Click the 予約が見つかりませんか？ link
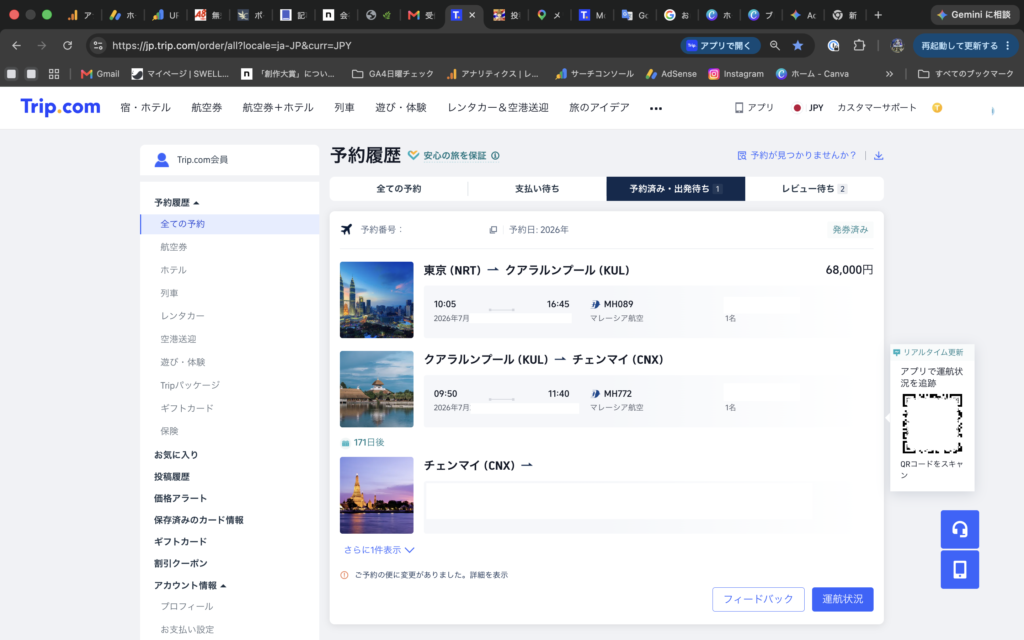The height and width of the screenshot is (640, 1024). (x=797, y=155)
